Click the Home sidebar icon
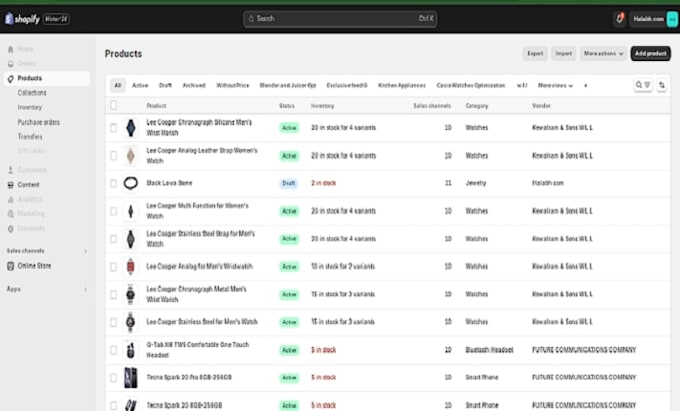This screenshot has height=411, width=680. [10, 49]
